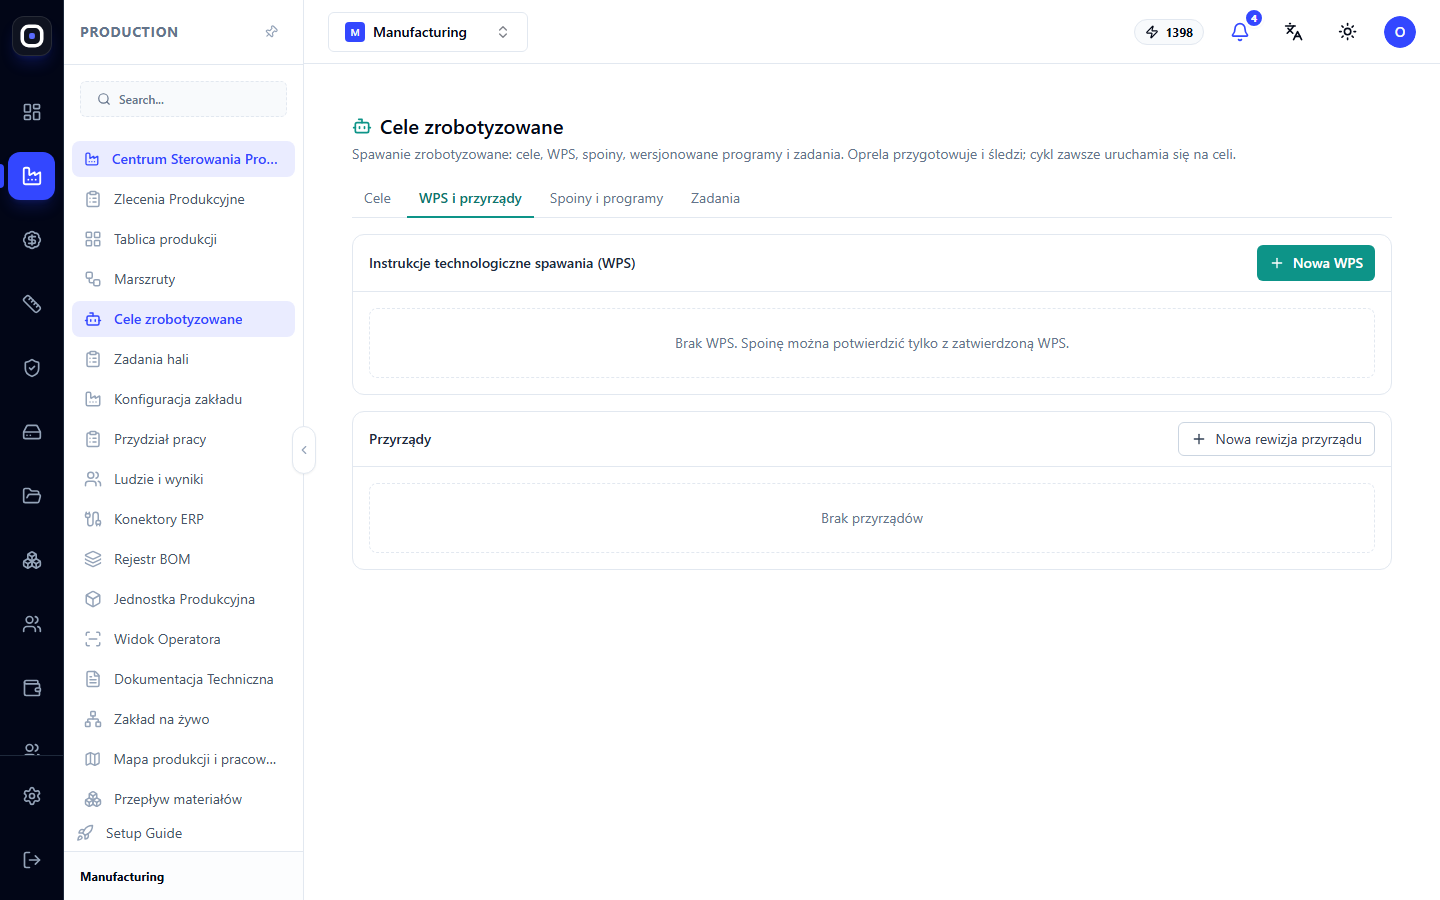Switch to the Cele tab
Image resolution: width=1440 pixels, height=900 pixels.
(377, 198)
